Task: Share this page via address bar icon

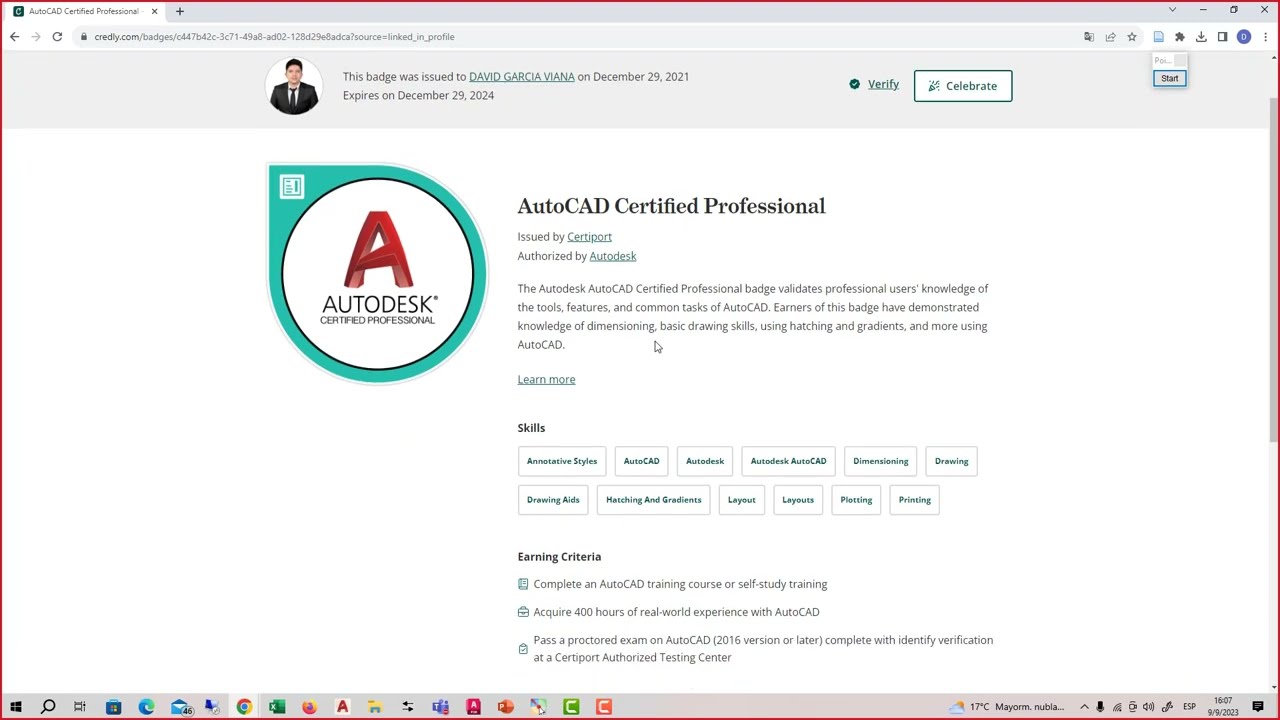Action: [1110, 37]
